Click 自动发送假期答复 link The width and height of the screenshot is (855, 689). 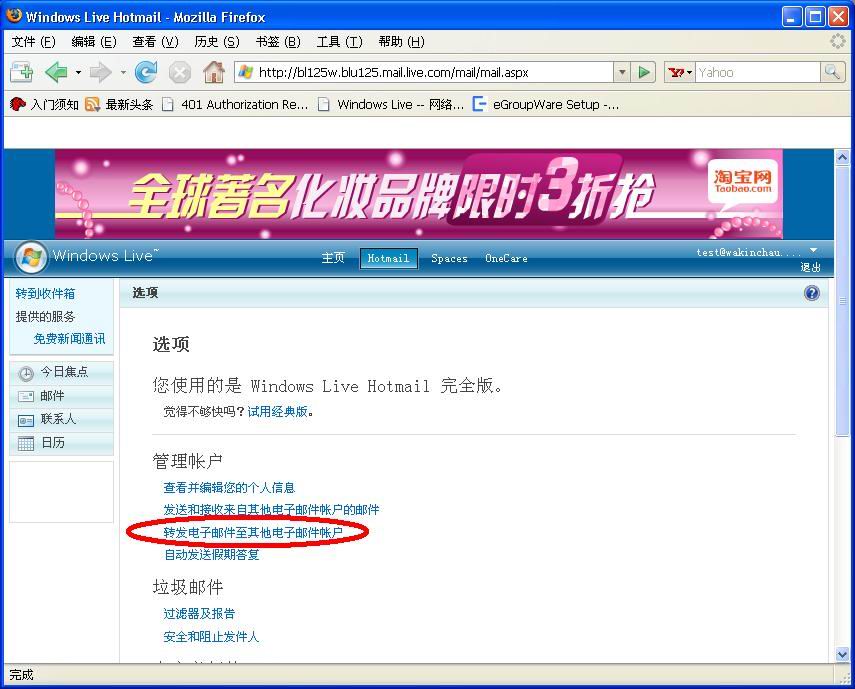click(212, 555)
